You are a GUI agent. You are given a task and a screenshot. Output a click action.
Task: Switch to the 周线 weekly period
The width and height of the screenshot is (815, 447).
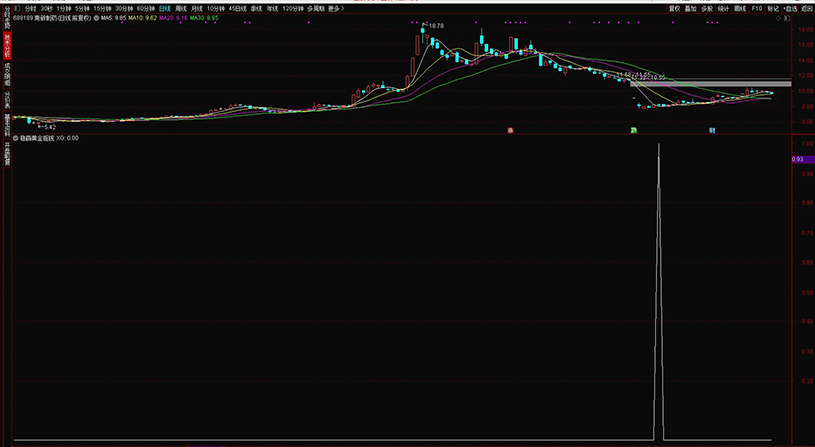coord(181,8)
